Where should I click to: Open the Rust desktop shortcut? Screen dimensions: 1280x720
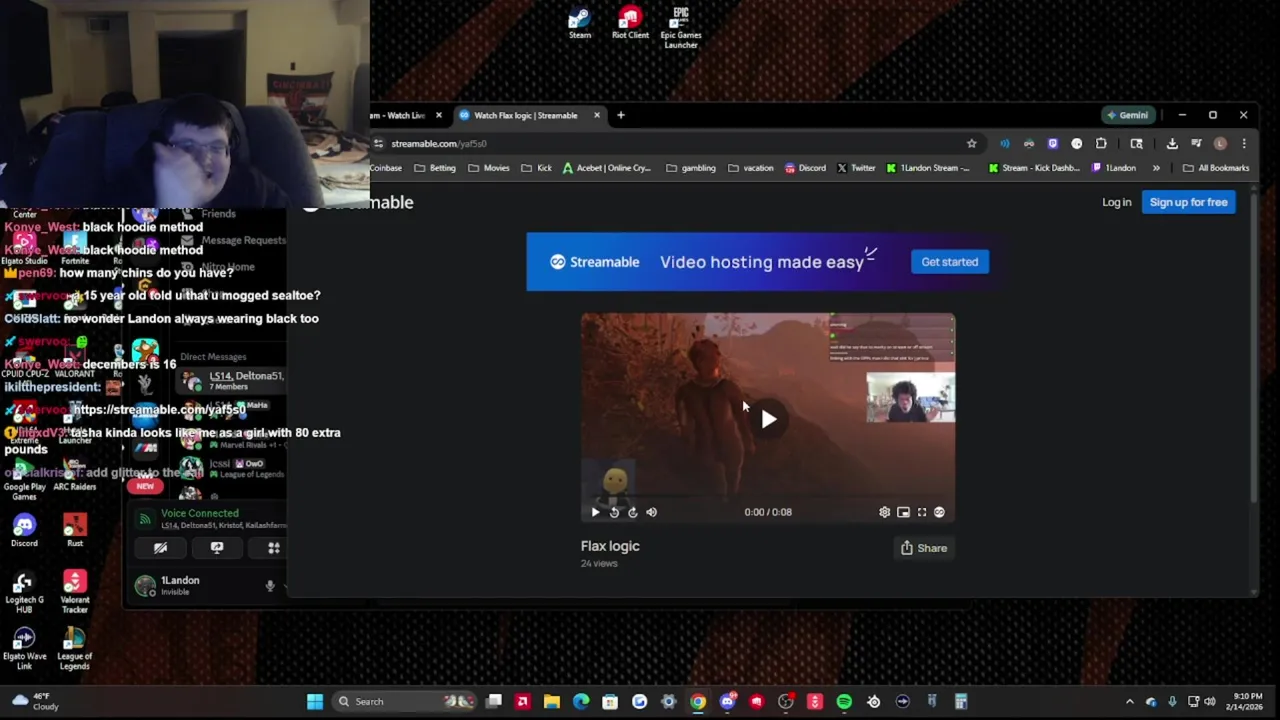coord(75,530)
